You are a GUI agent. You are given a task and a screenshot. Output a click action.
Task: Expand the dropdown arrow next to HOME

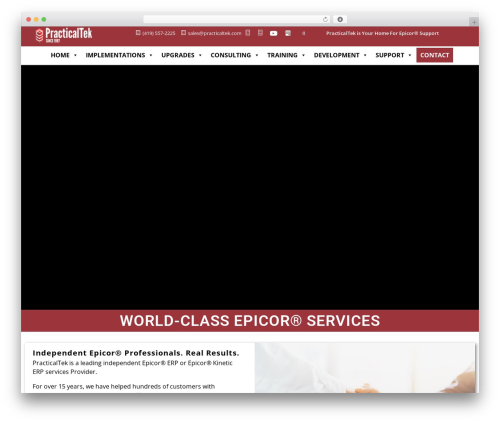tap(75, 55)
